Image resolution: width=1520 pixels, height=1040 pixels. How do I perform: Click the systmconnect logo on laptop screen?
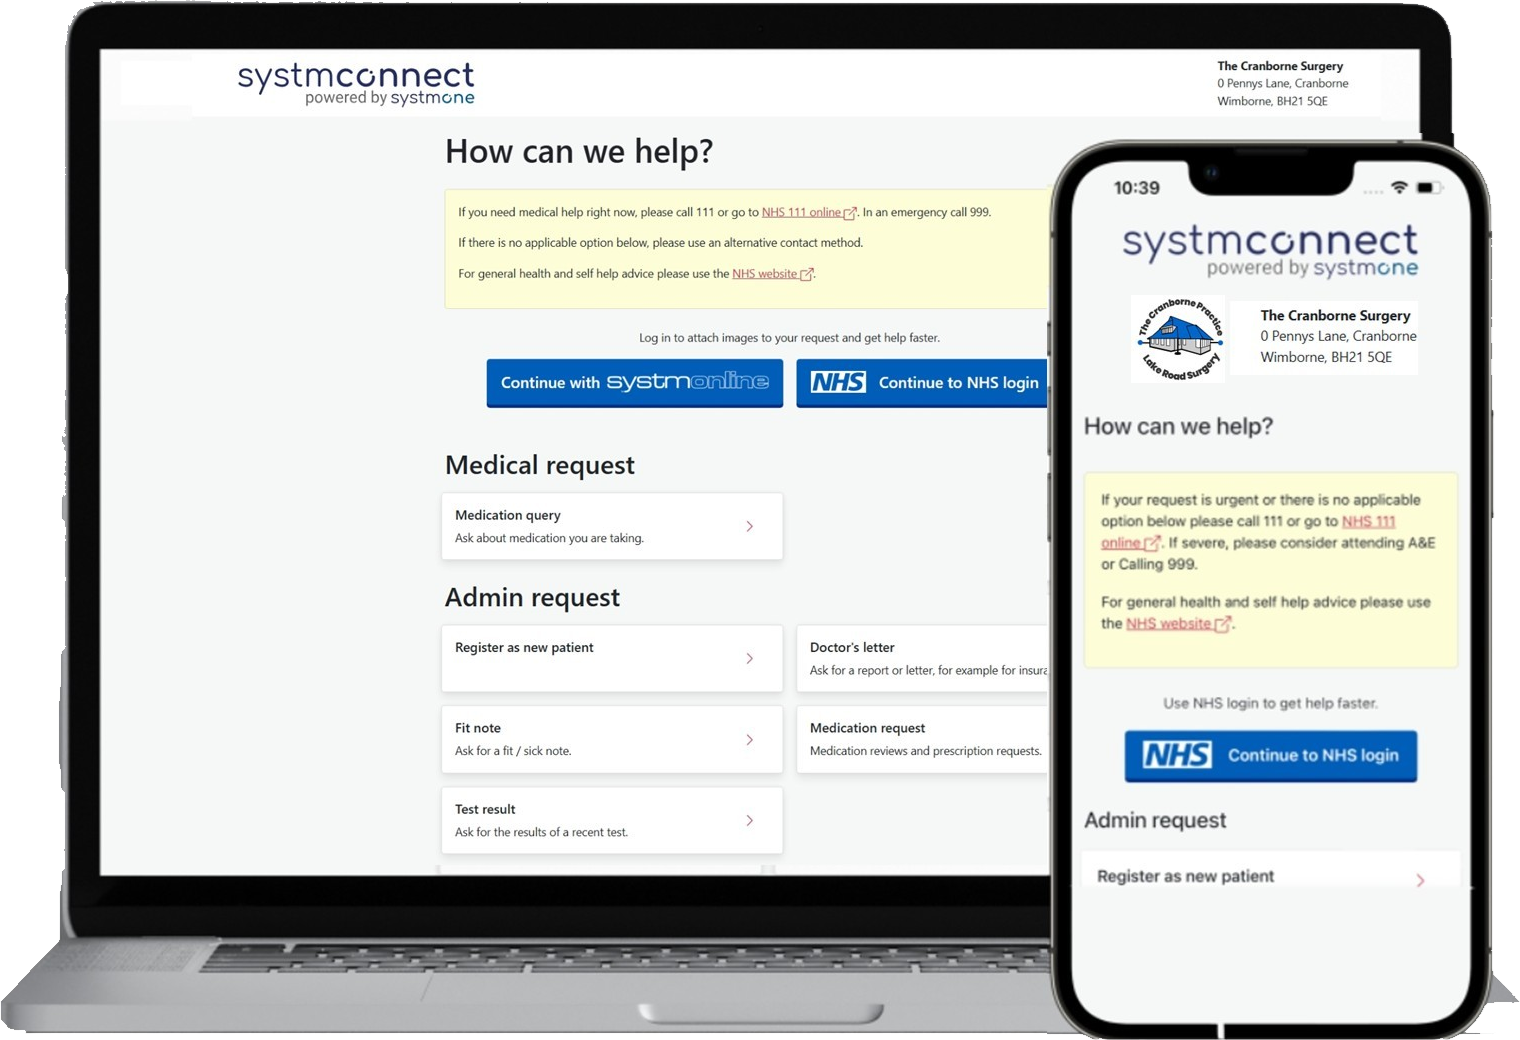pos(356,83)
